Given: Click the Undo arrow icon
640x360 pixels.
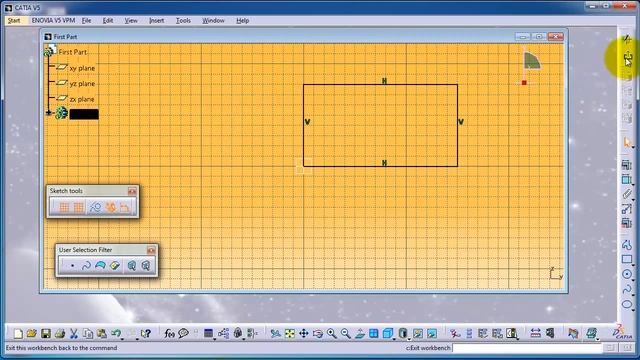Looking at the screenshot, I should pos(116,333).
